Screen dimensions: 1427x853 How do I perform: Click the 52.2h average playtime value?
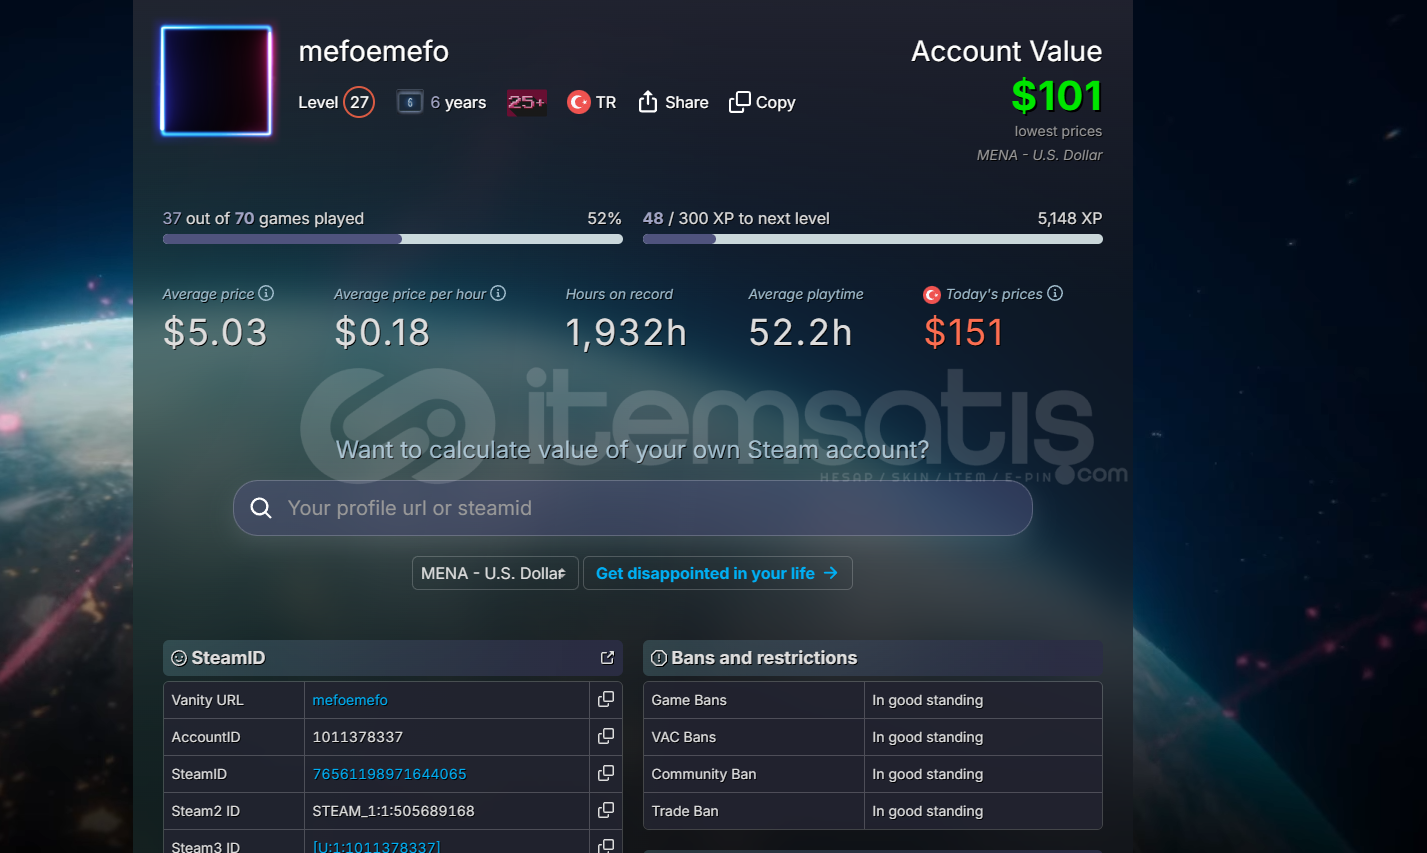[801, 332]
